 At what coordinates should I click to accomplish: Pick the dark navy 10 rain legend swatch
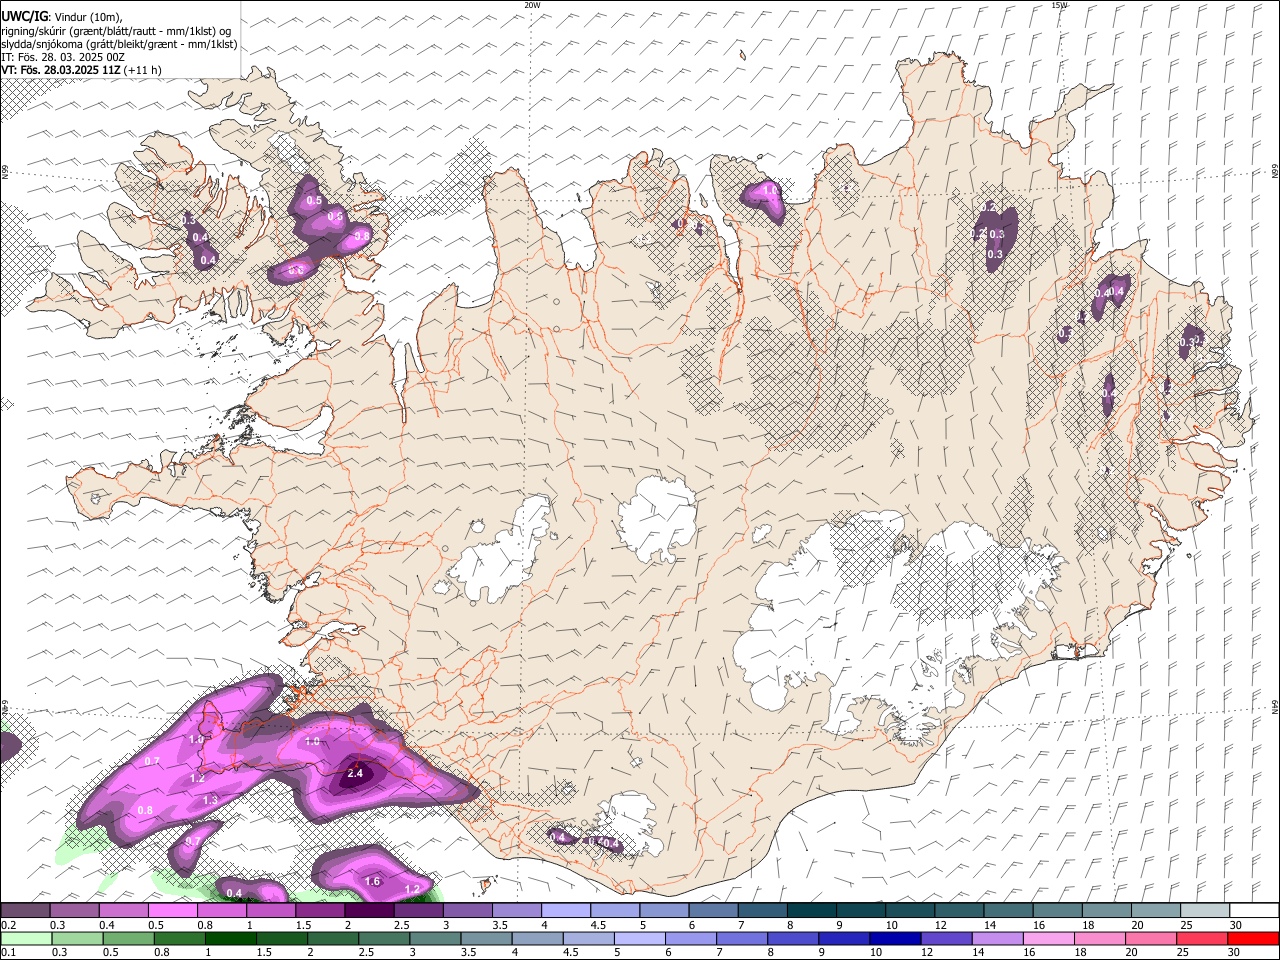[x=895, y=938]
